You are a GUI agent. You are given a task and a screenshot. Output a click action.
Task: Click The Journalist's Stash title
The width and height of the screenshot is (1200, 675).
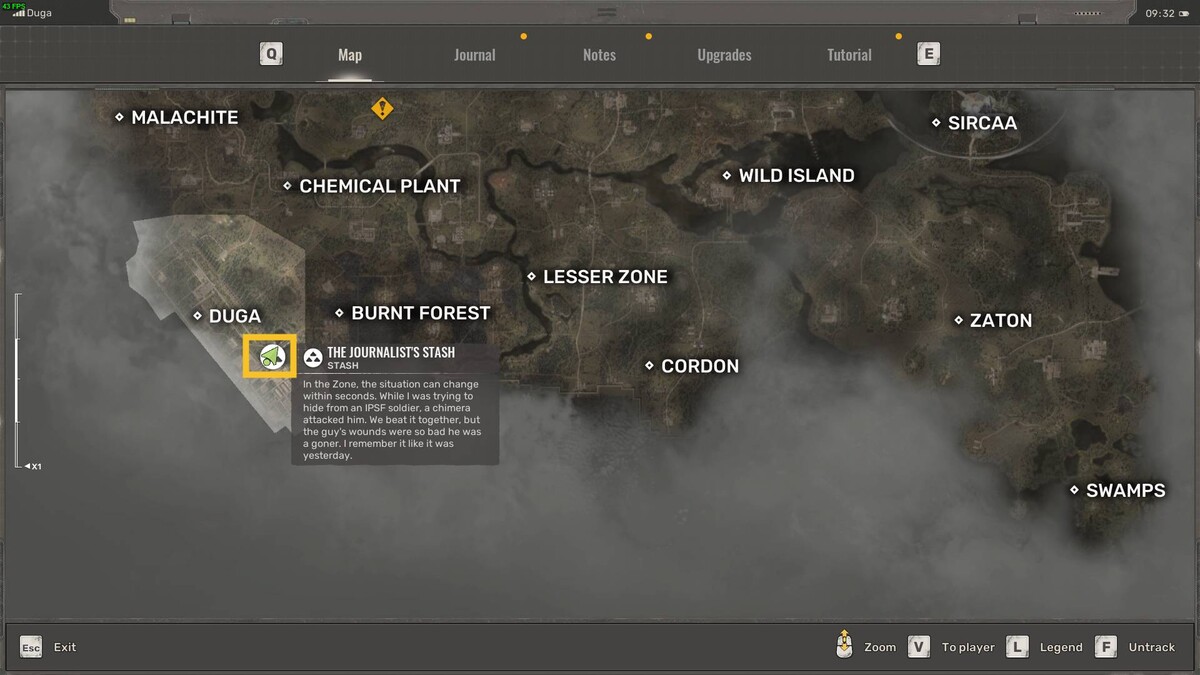[x=391, y=352]
